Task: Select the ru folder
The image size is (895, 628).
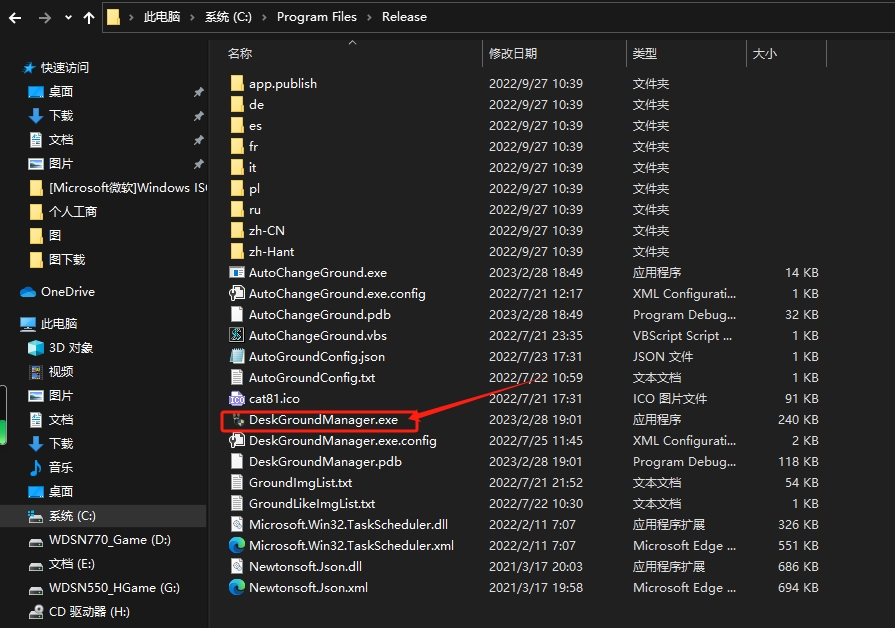Action: click(x=255, y=210)
